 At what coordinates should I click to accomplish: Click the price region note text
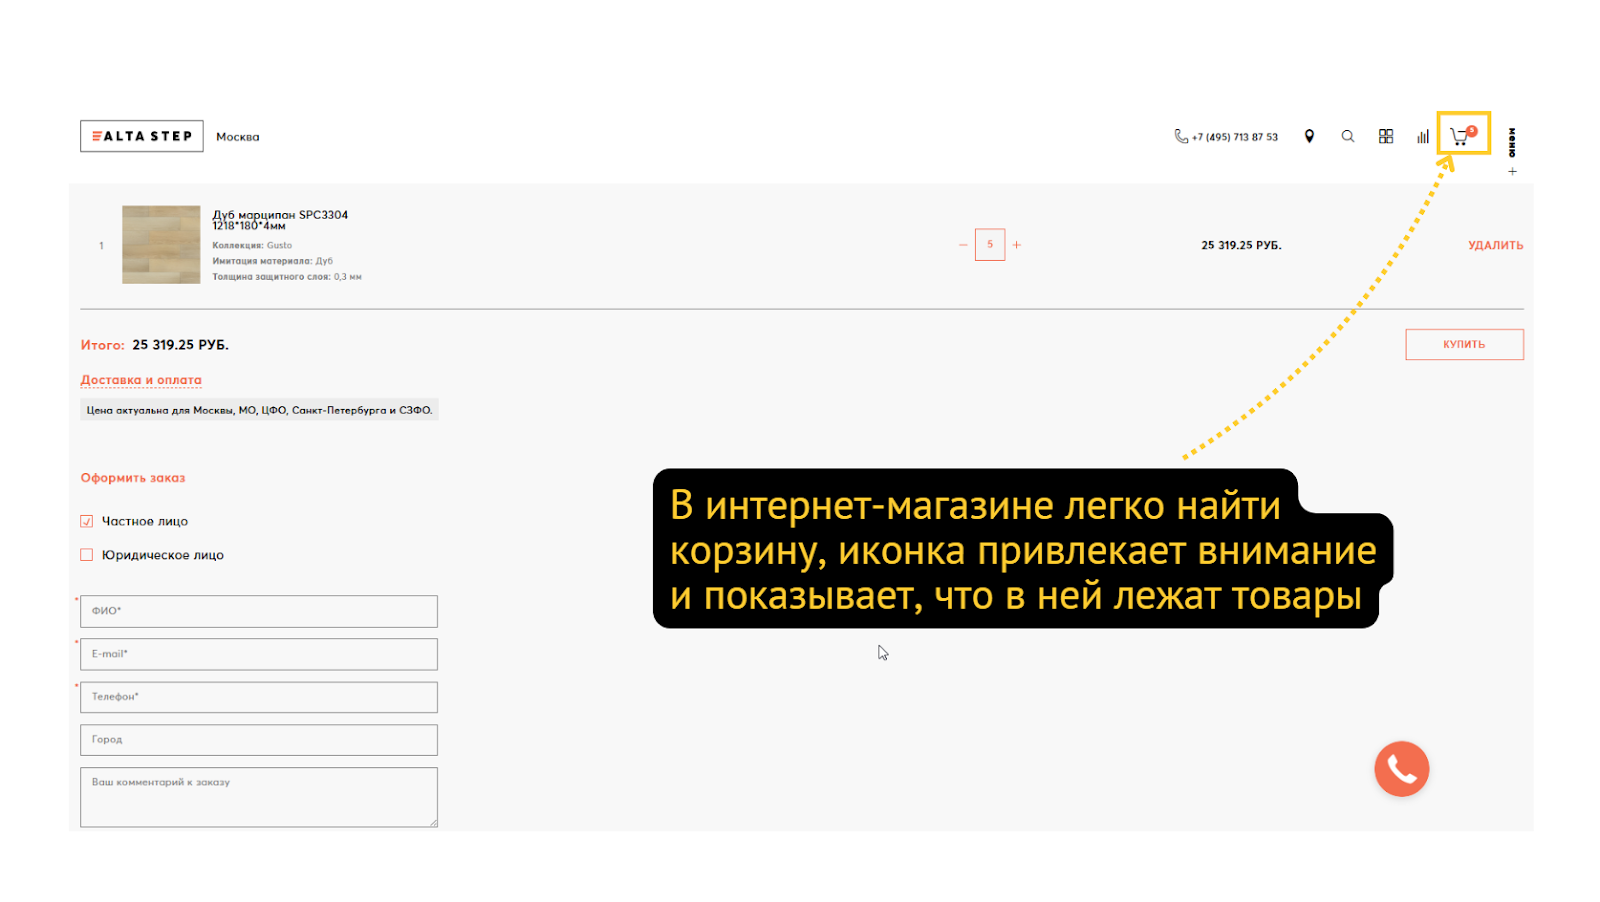(259, 410)
